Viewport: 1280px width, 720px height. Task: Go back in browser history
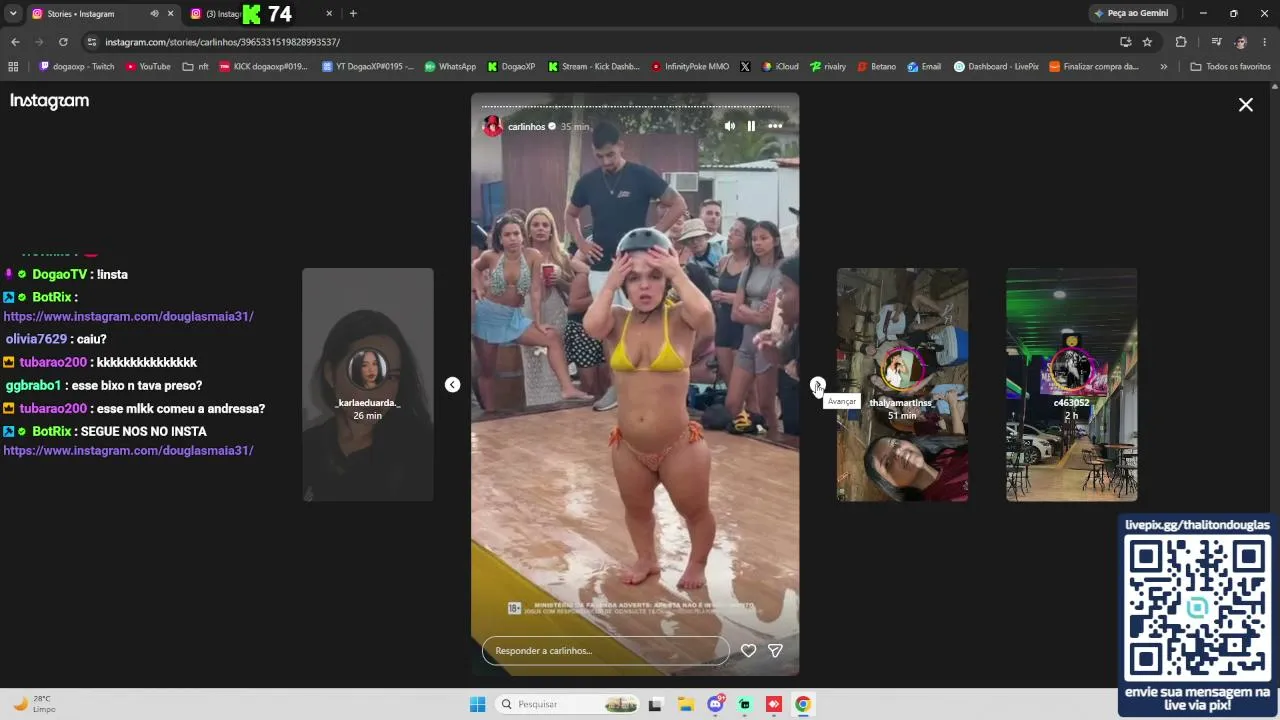(15, 42)
